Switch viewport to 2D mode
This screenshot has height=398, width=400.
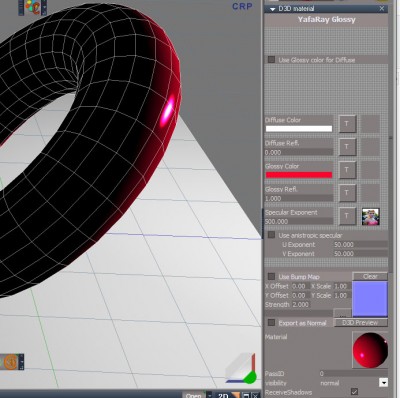click(x=223, y=395)
